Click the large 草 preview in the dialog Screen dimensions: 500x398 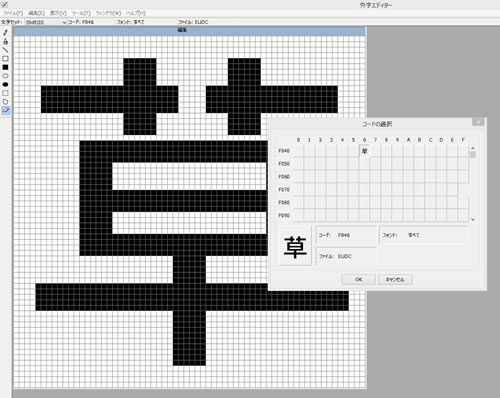(295, 247)
